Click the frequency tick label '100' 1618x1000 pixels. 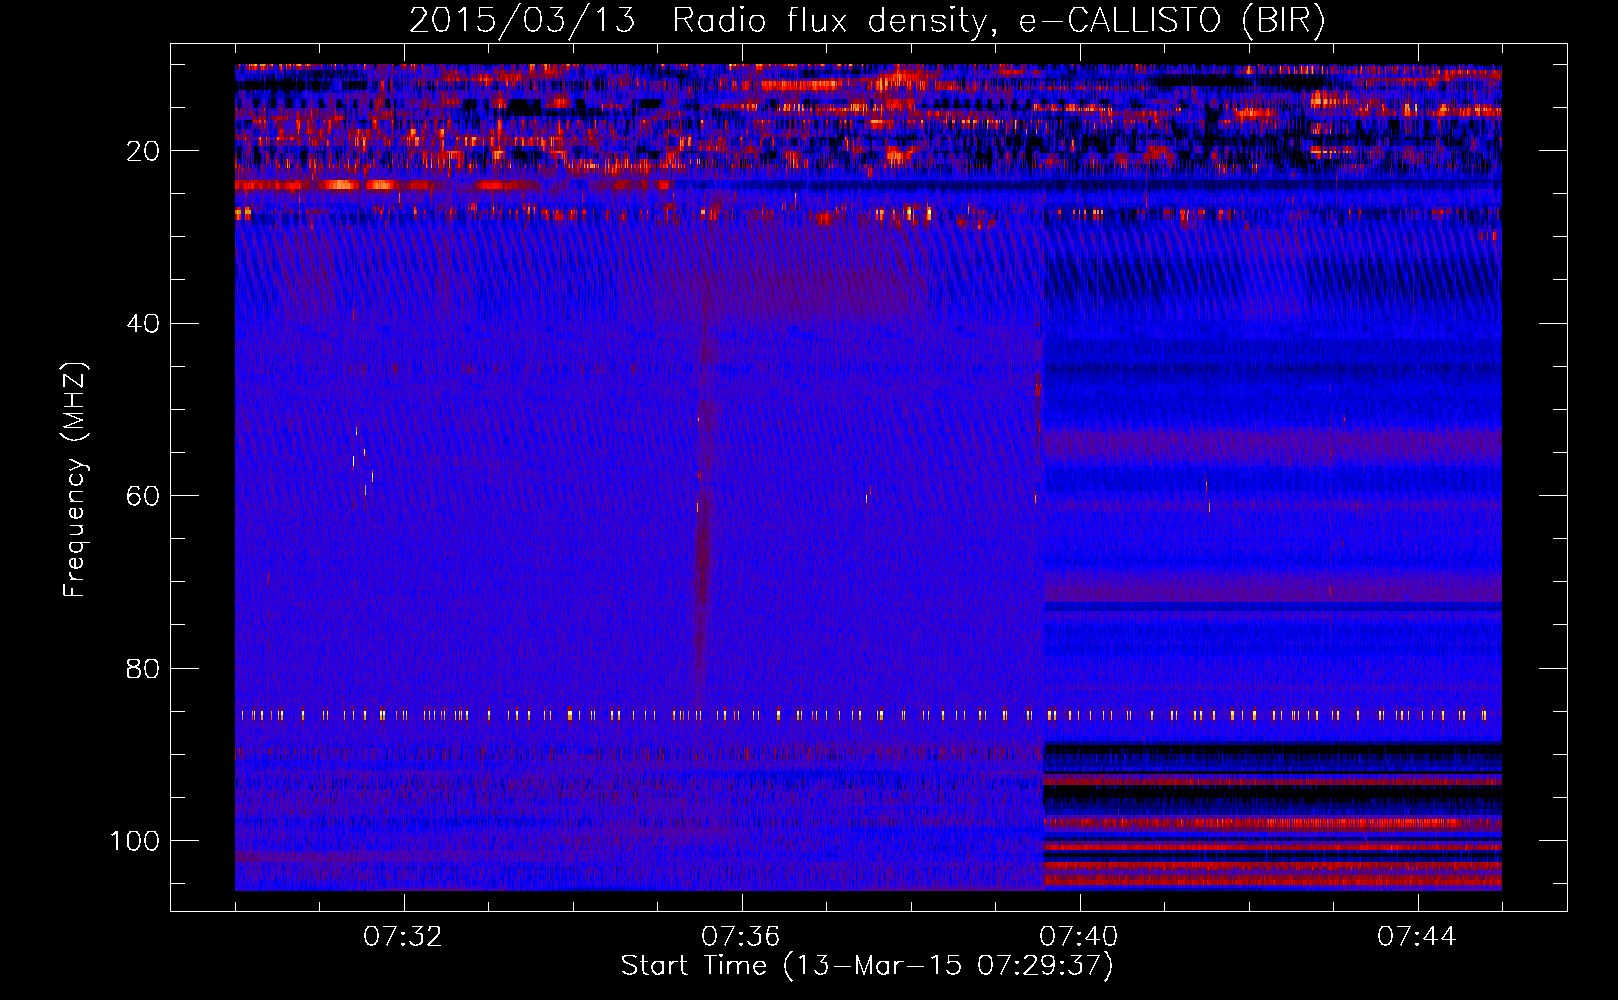coord(135,841)
